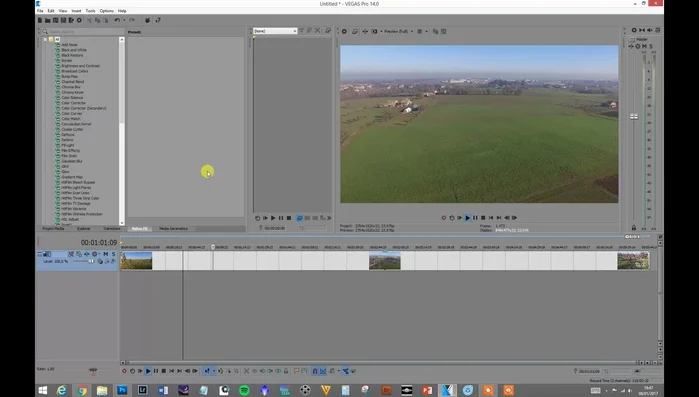Click the New project icon in toolbar
Screen dimensions: 699x397
[40, 20]
